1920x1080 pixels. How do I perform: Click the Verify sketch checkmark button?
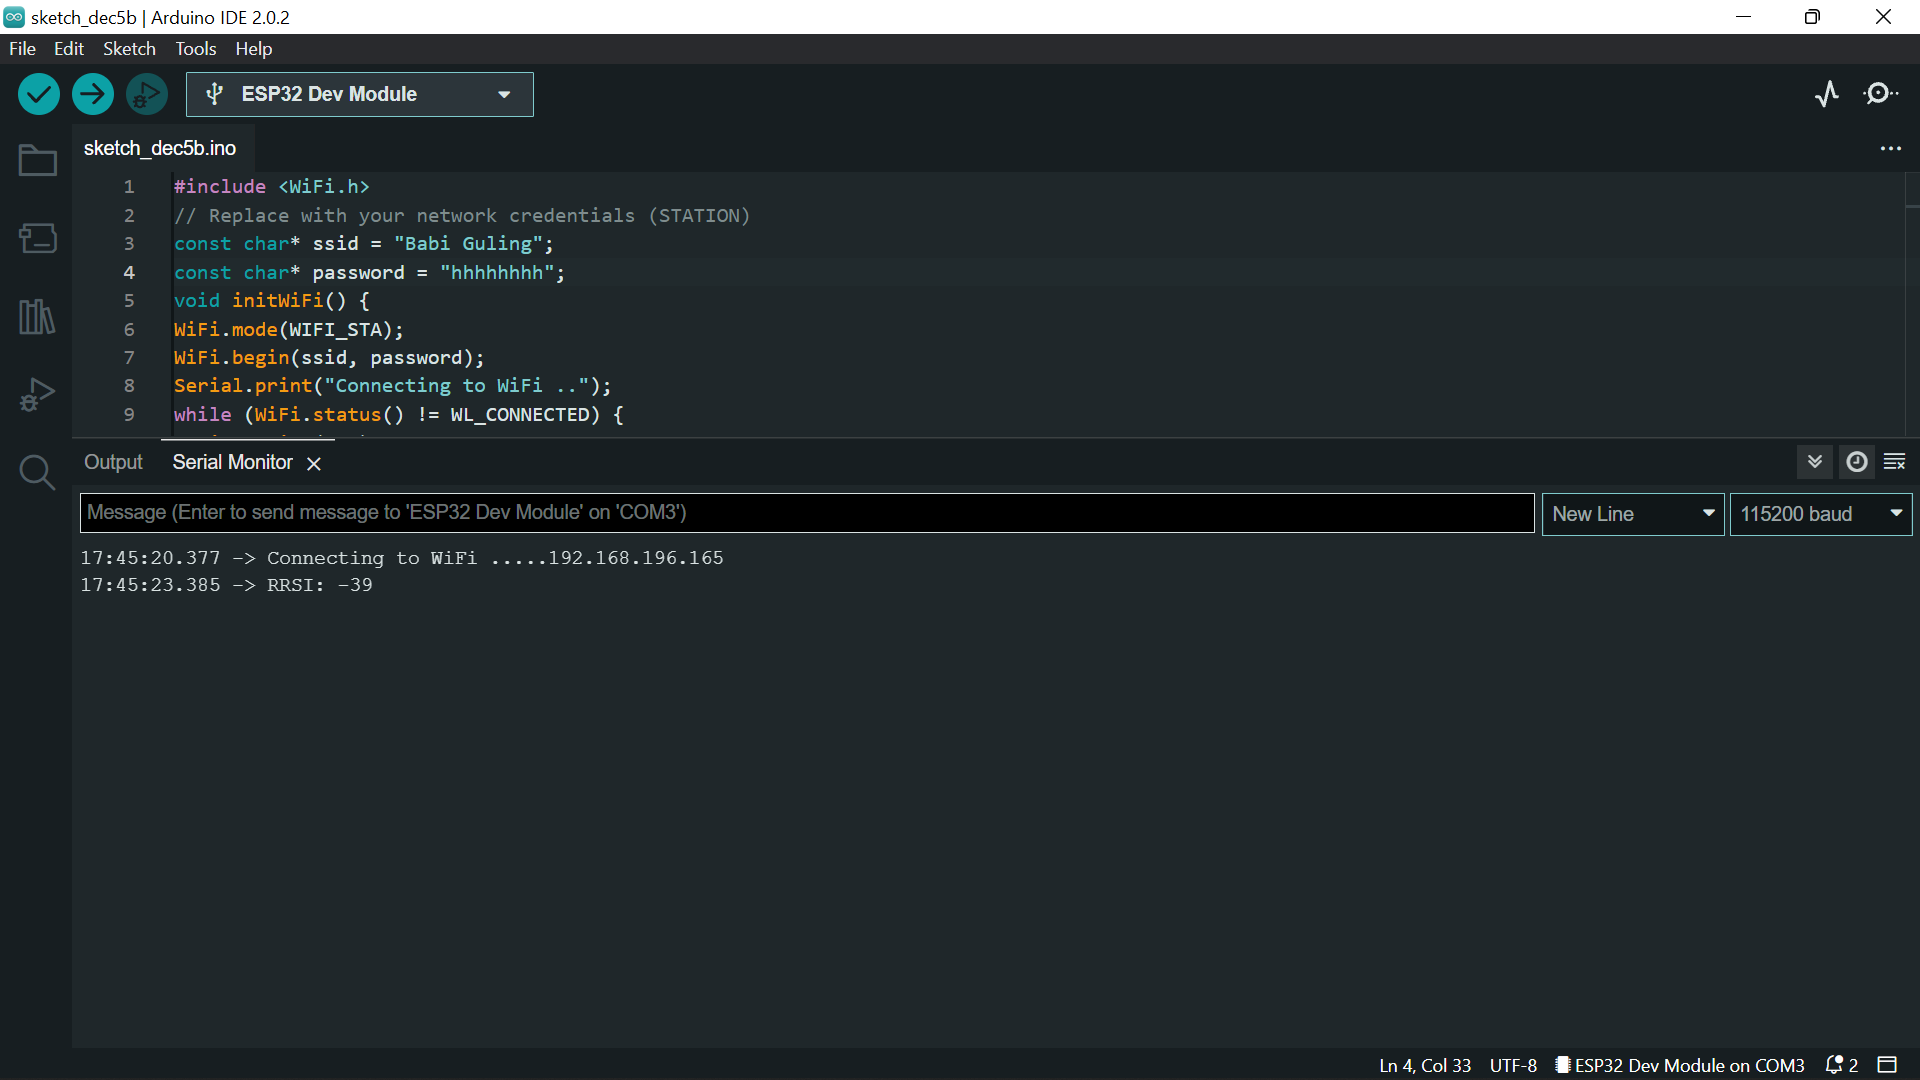tap(39, 94)
